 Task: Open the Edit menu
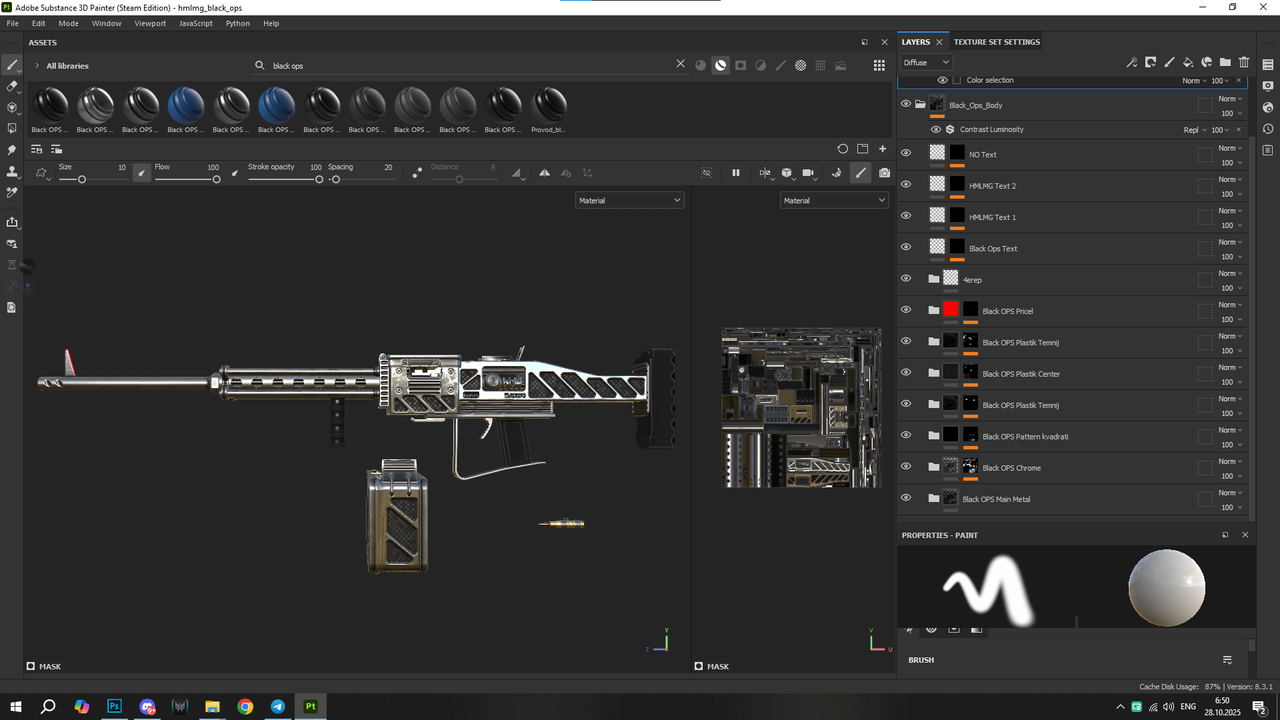[38, 23]
